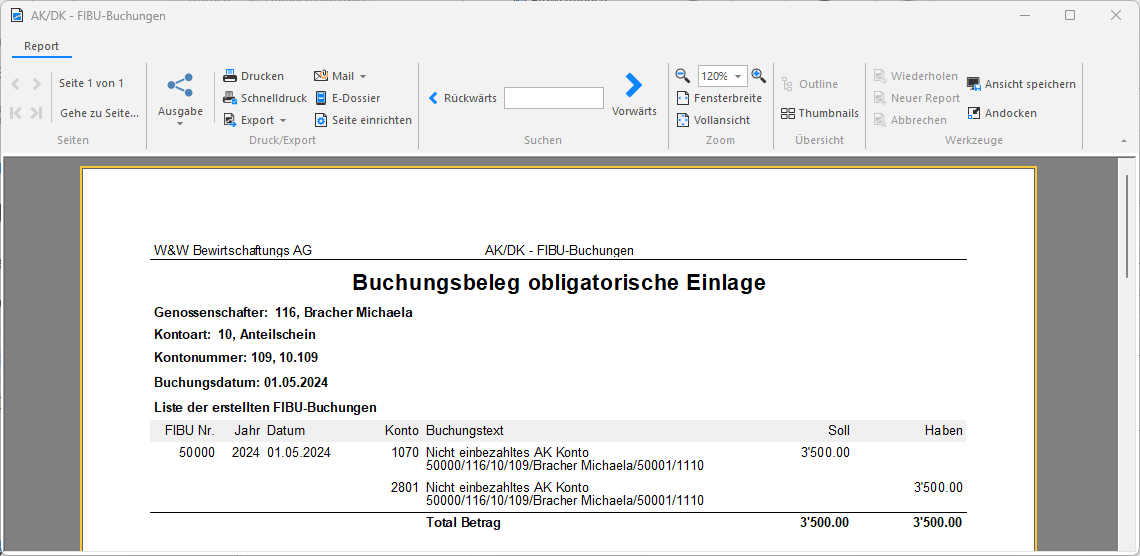
Task: Zoom out with magnifier minus icon
Action: pos(682,76)
